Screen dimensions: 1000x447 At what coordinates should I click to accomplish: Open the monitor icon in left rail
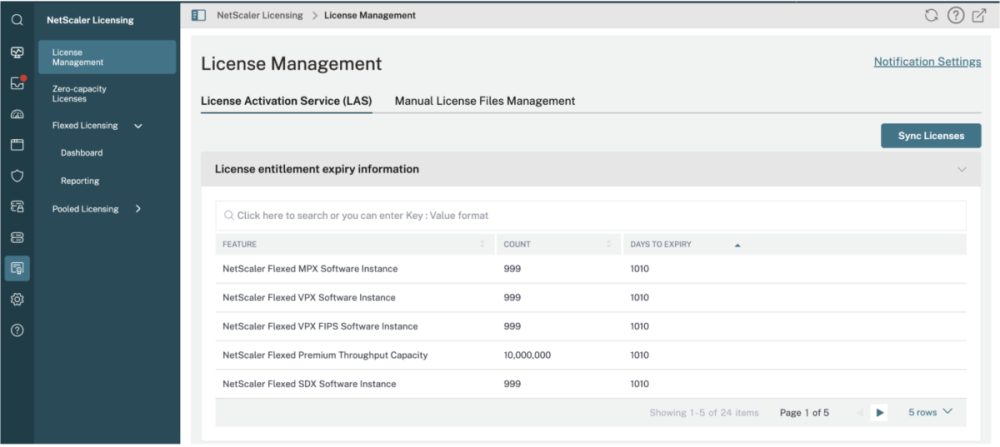click(x=17, y=52)
